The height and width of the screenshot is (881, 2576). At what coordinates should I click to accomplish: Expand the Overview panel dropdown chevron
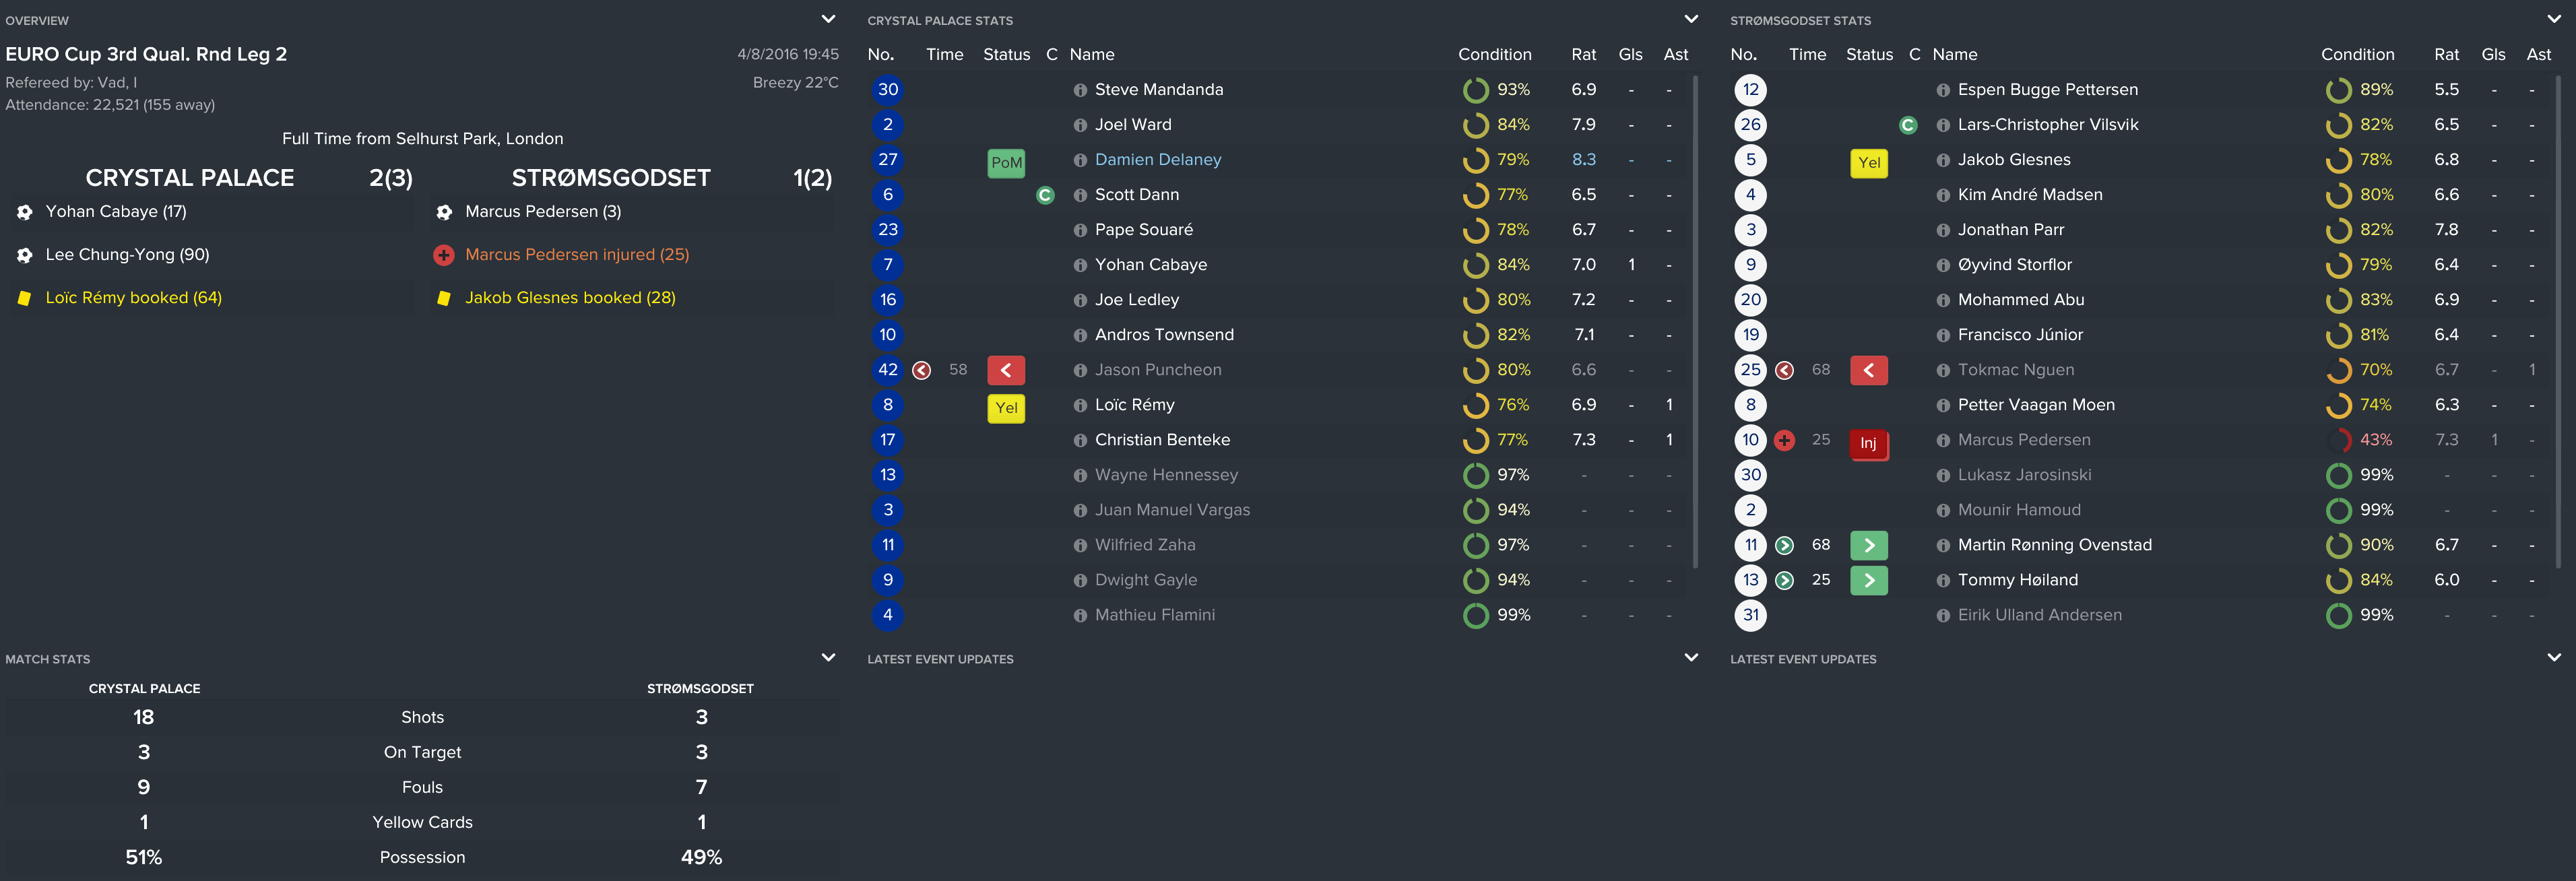828,19
